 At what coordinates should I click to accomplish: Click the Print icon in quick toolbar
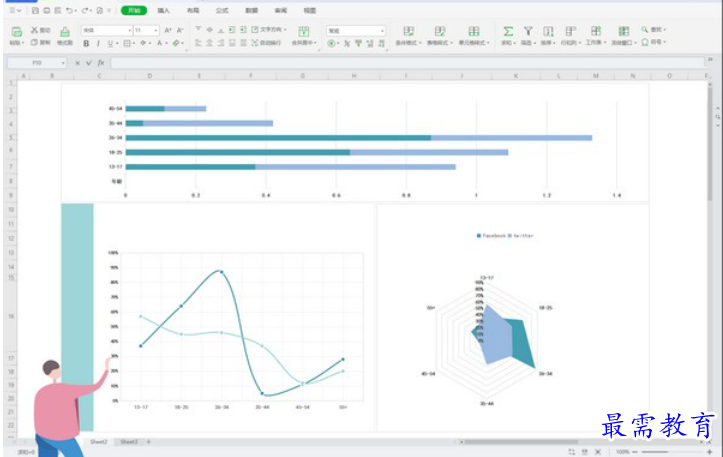coord(47,10)
